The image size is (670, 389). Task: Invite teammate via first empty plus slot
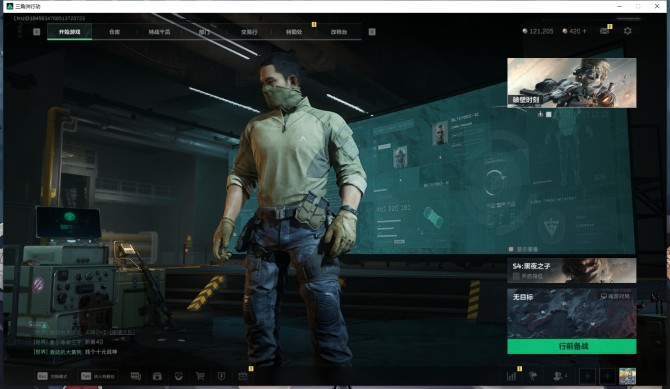point(587,376)
